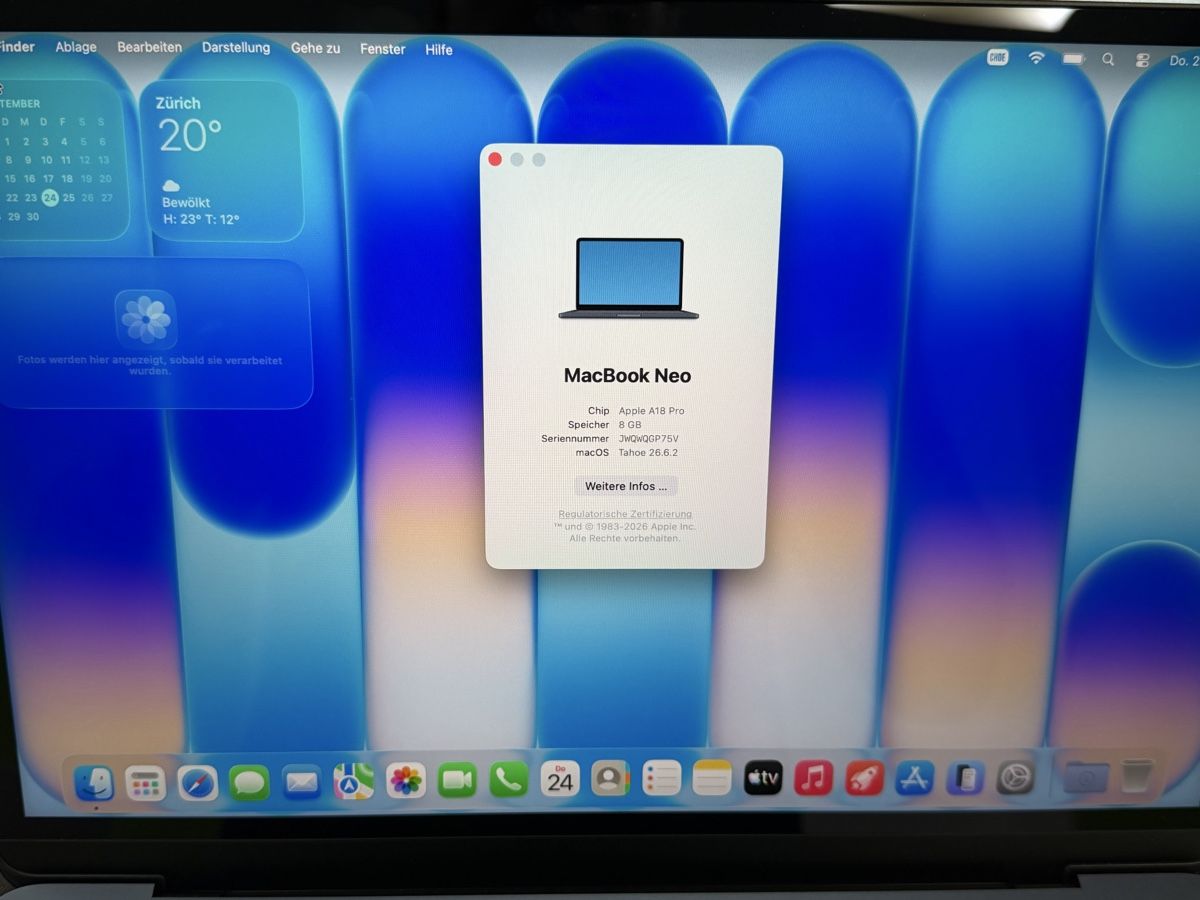The width and height of the screenshot is (1200, 900).
Task: Open the Regulatorische Zertifizierung link
Action: tap(625, 514)
